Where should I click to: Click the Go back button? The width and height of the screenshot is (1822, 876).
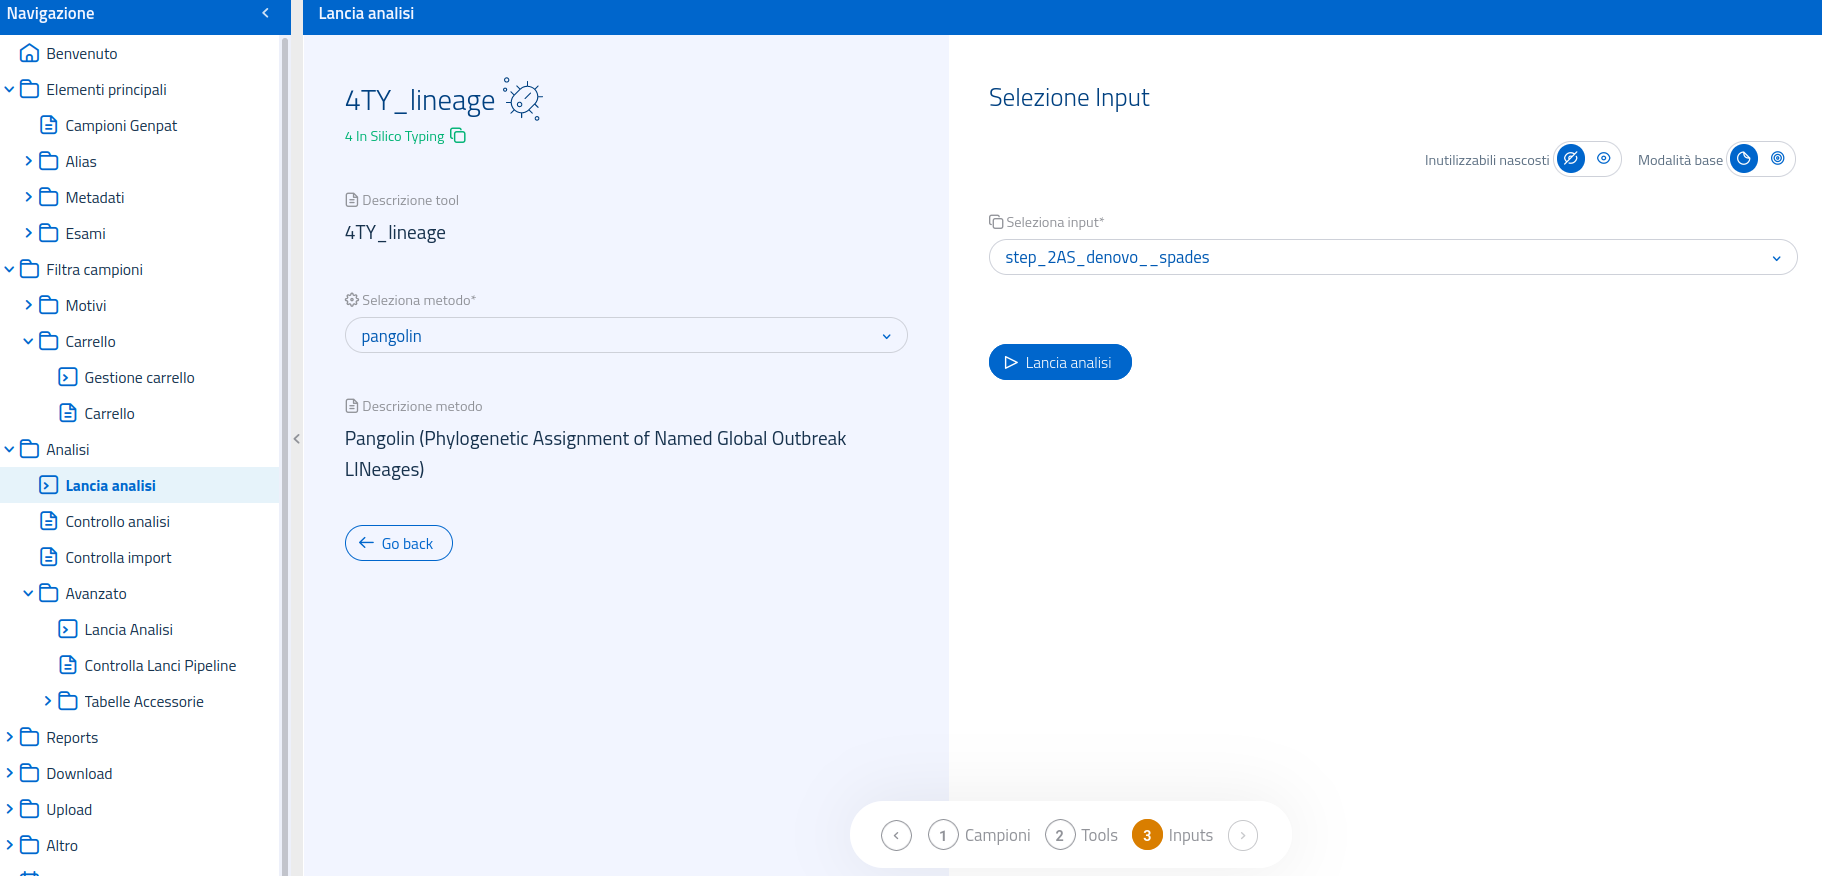398,543
